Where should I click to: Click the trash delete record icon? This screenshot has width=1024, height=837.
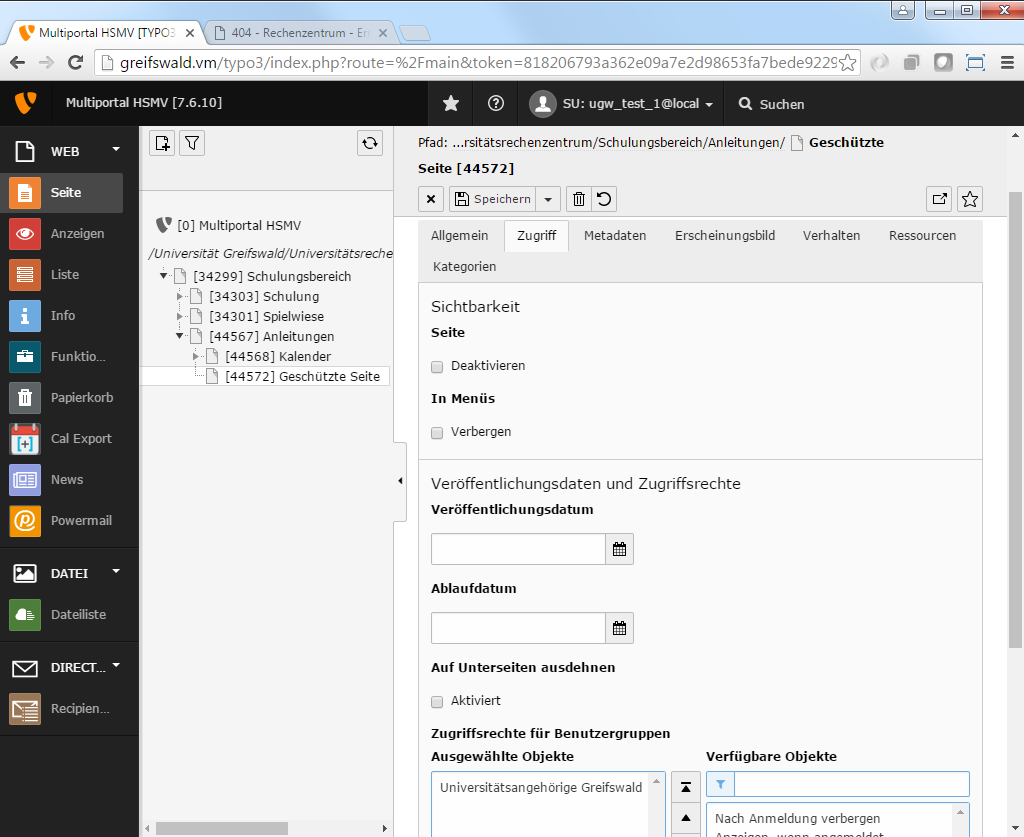pyautogui.click(x=578, y=199)
